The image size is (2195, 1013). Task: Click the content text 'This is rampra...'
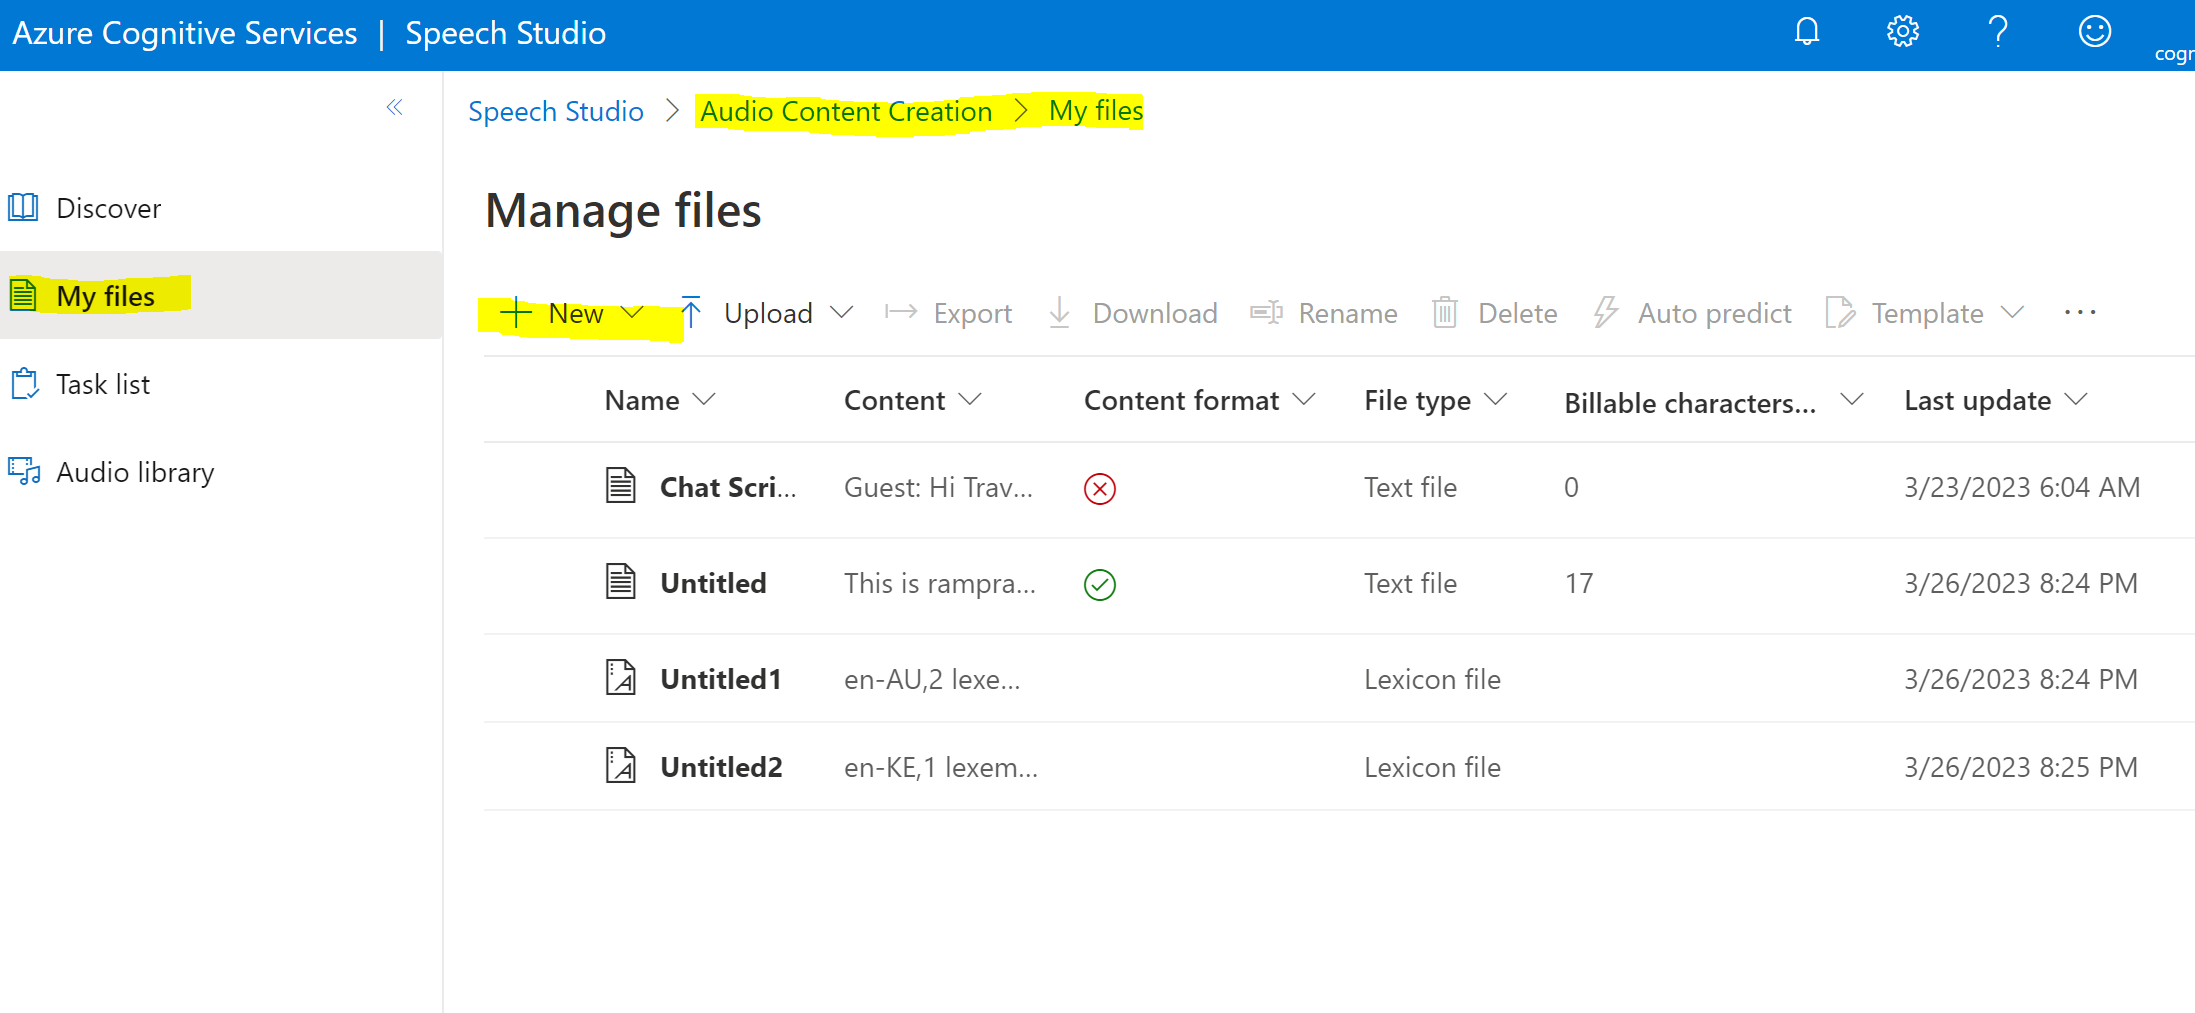click(940, 583)
